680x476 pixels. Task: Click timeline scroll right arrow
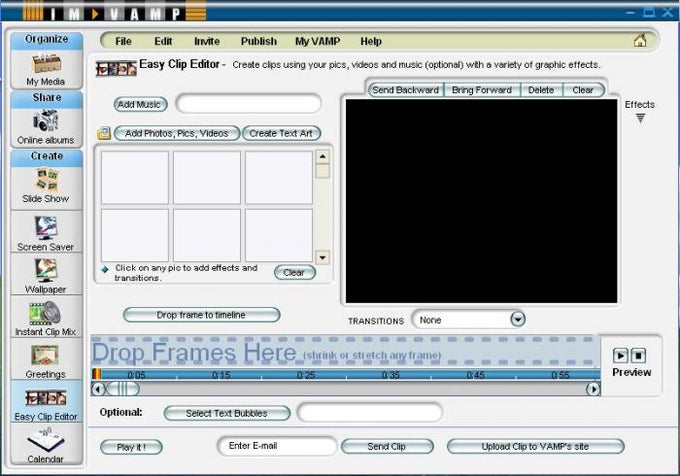tap(593, 389)
